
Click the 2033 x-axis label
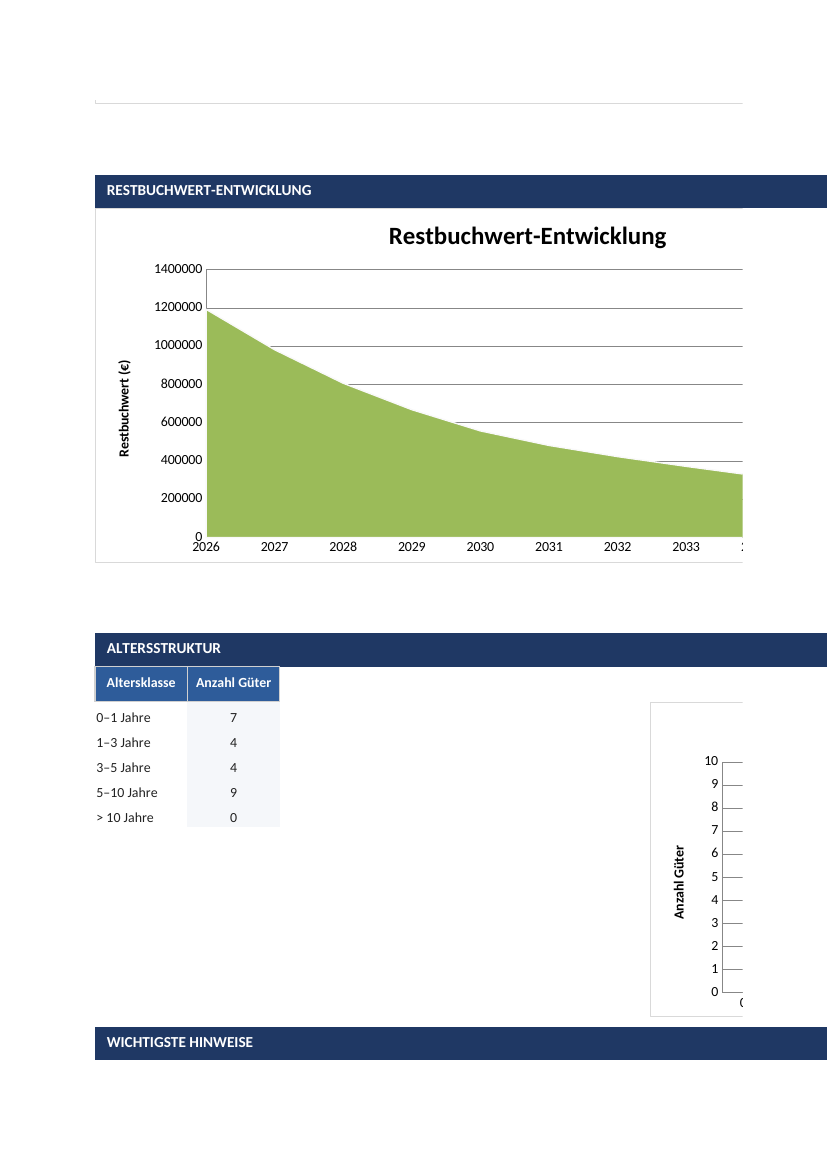tap(686, 547)
